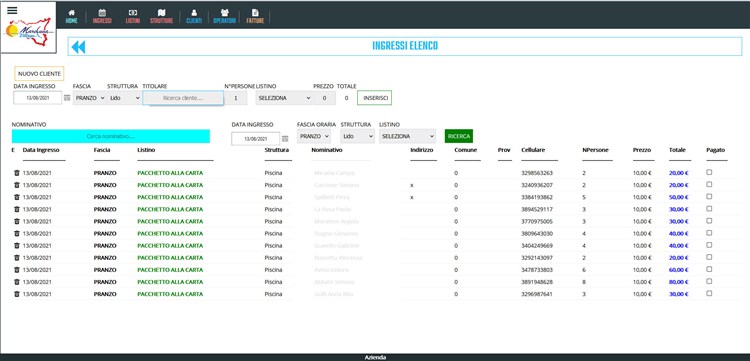Check Pagato for row with cellulare 3404249669
This screenshot has width=750, height=361.
coord(709,245)
